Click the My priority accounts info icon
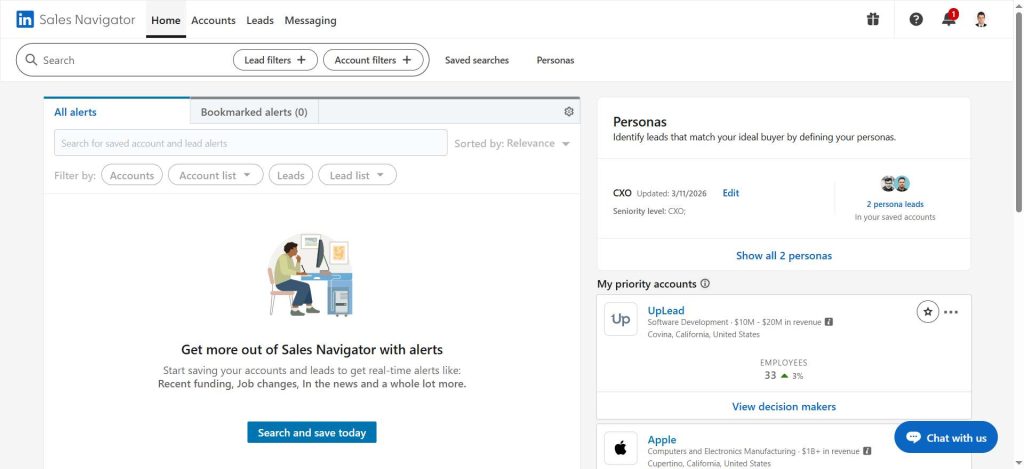Screen dimensions: 1024x469 click(x=705, y=283)
